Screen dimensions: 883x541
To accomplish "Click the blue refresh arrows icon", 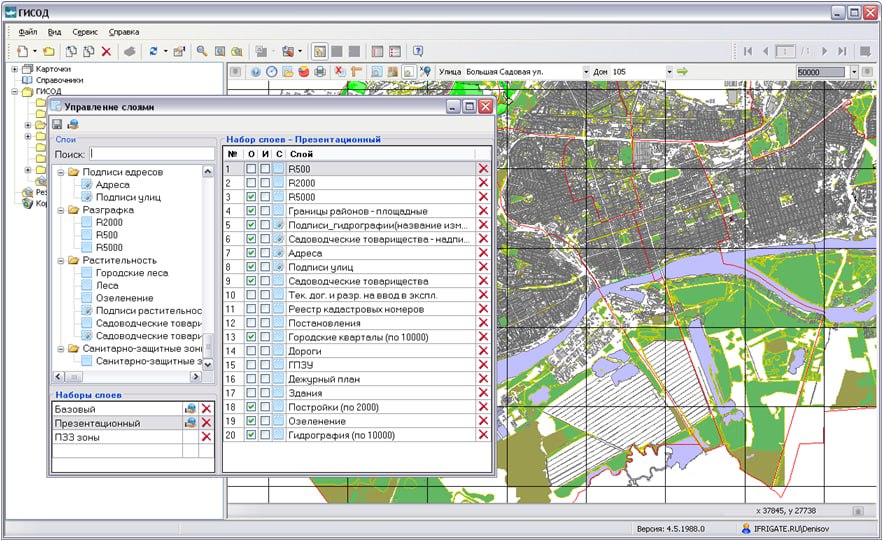I will (x=152, y=51).
